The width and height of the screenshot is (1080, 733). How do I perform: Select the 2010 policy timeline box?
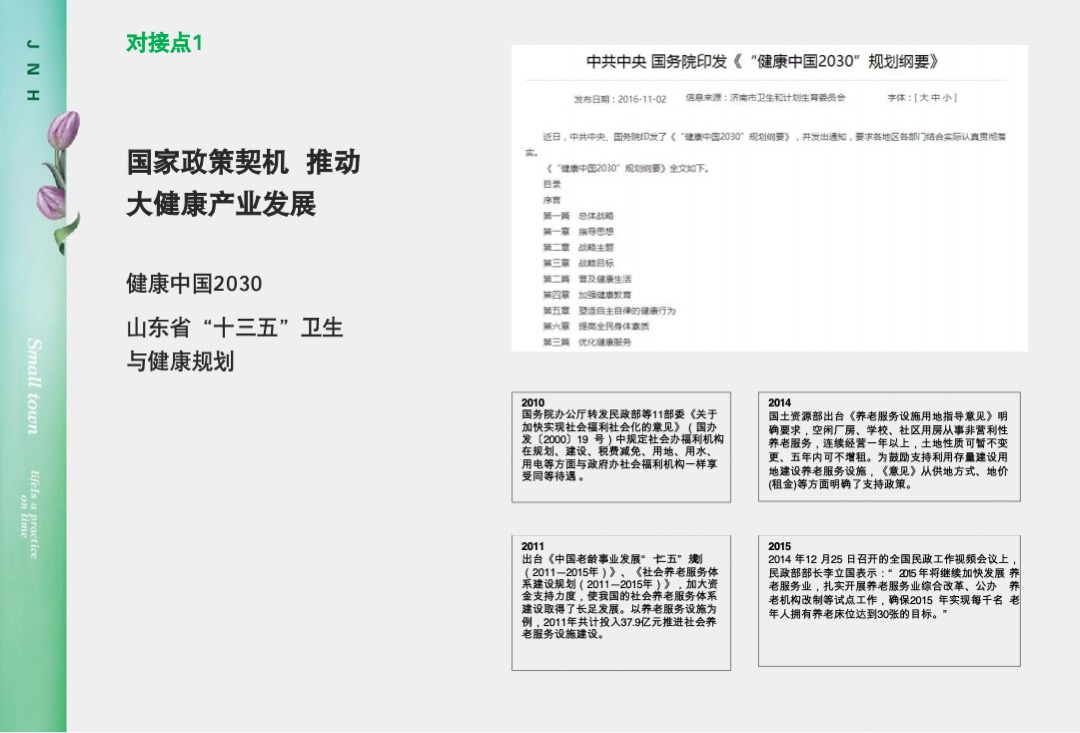(x=621, y=446)
